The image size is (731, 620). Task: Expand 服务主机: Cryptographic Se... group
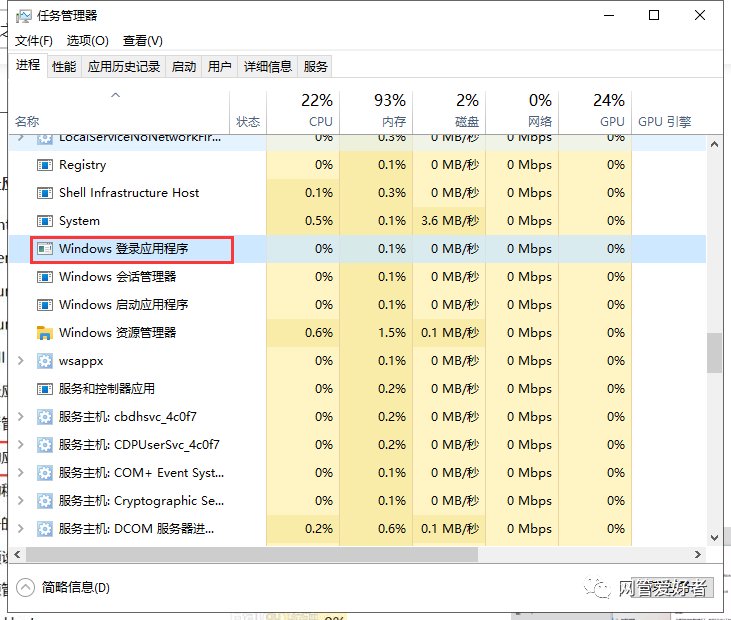[x=21, y=501]
